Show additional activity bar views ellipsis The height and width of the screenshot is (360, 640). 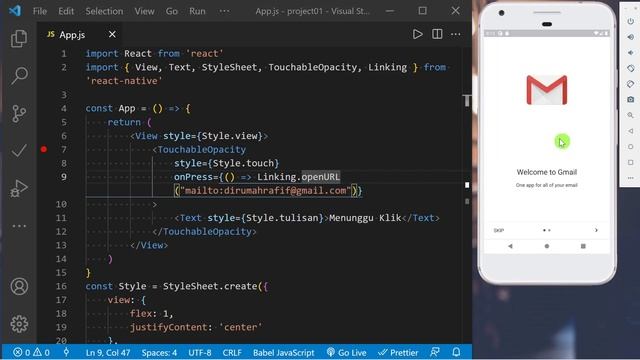tap(19, 226)
